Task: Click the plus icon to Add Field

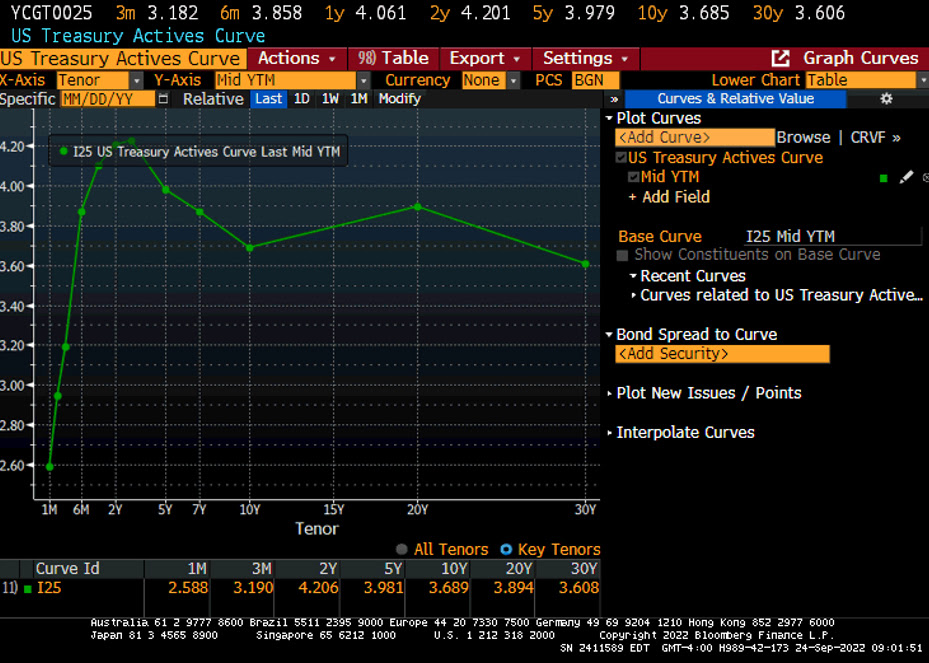Action: 633,197
